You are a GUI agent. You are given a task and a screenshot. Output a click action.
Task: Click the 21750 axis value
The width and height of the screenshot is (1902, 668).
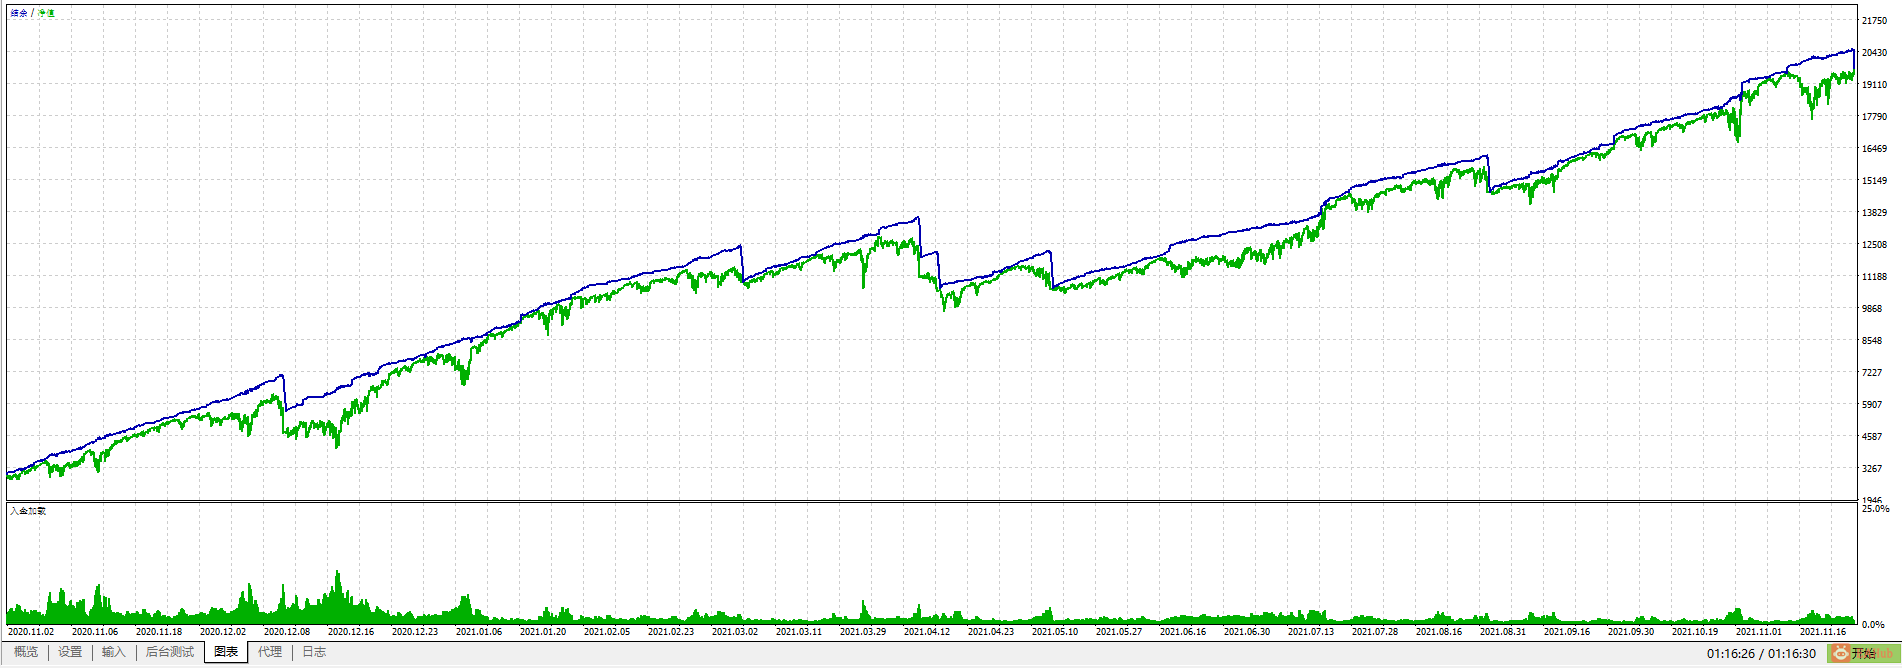pos(1874,20)
